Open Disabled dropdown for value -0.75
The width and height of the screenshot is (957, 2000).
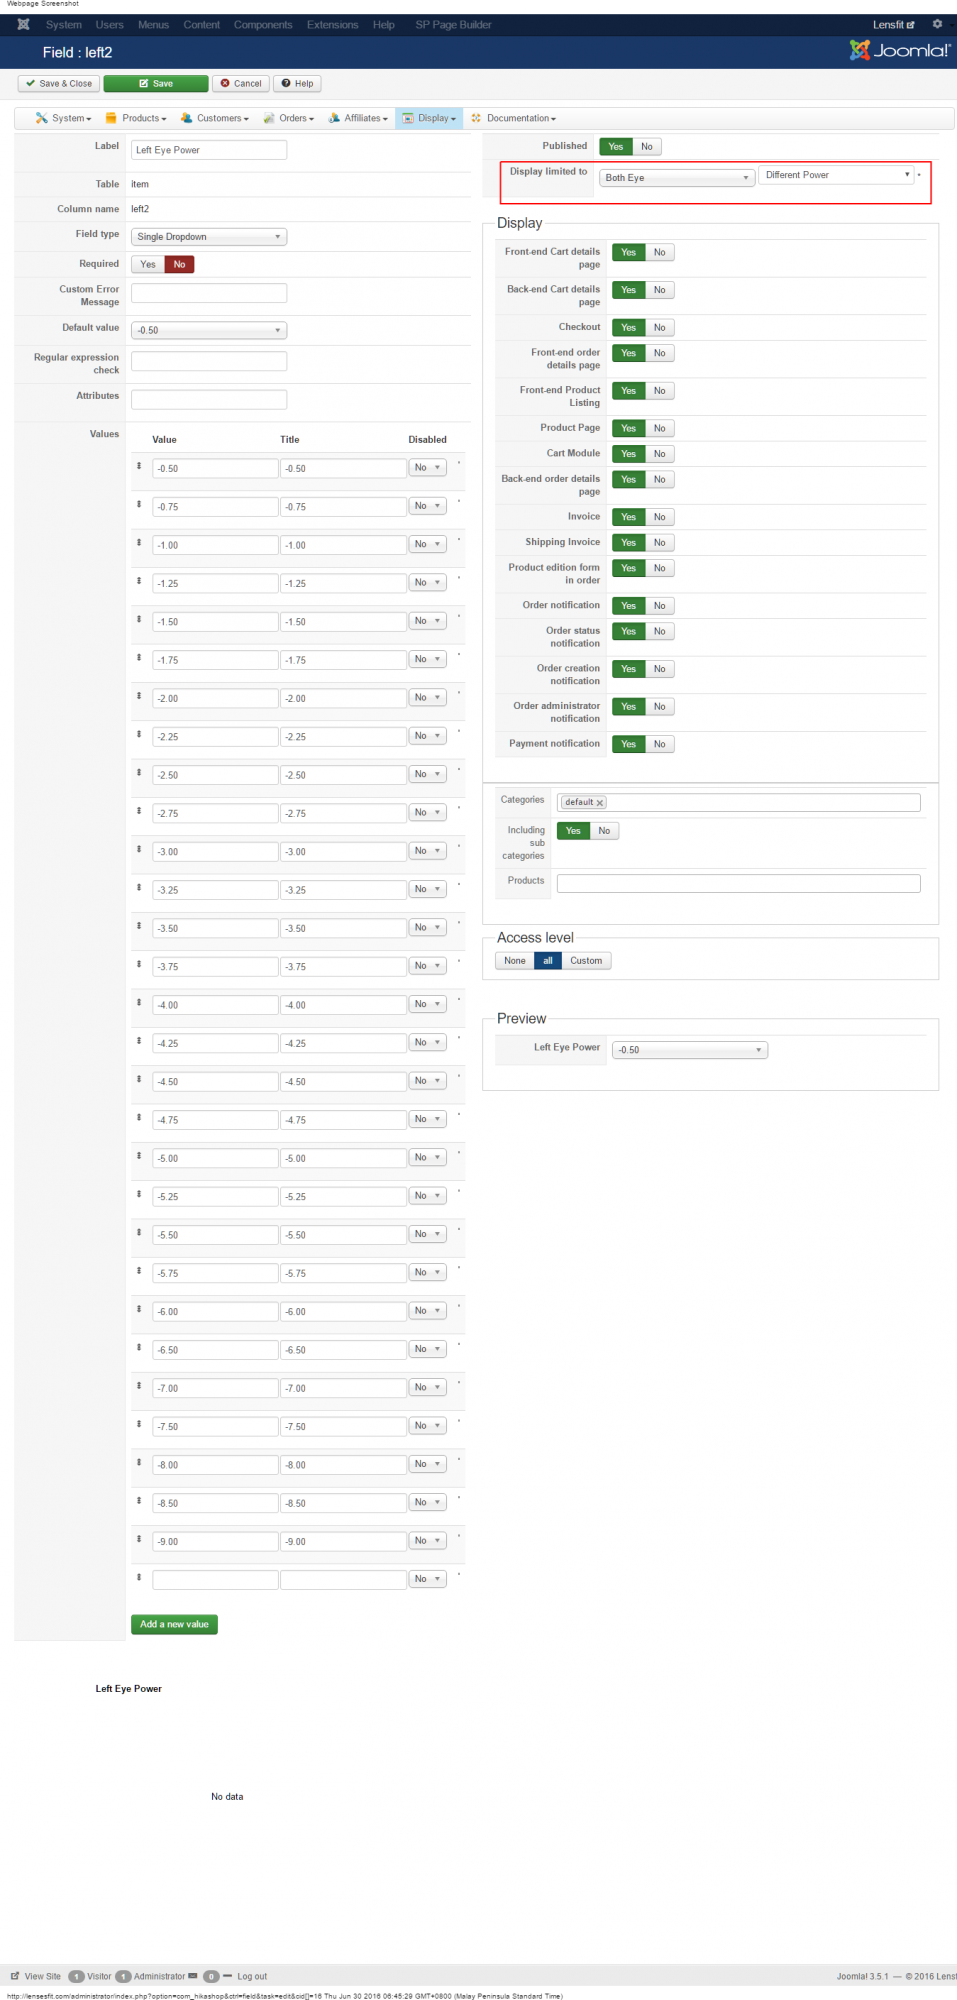pyautogui.click(x=427, y=506)
